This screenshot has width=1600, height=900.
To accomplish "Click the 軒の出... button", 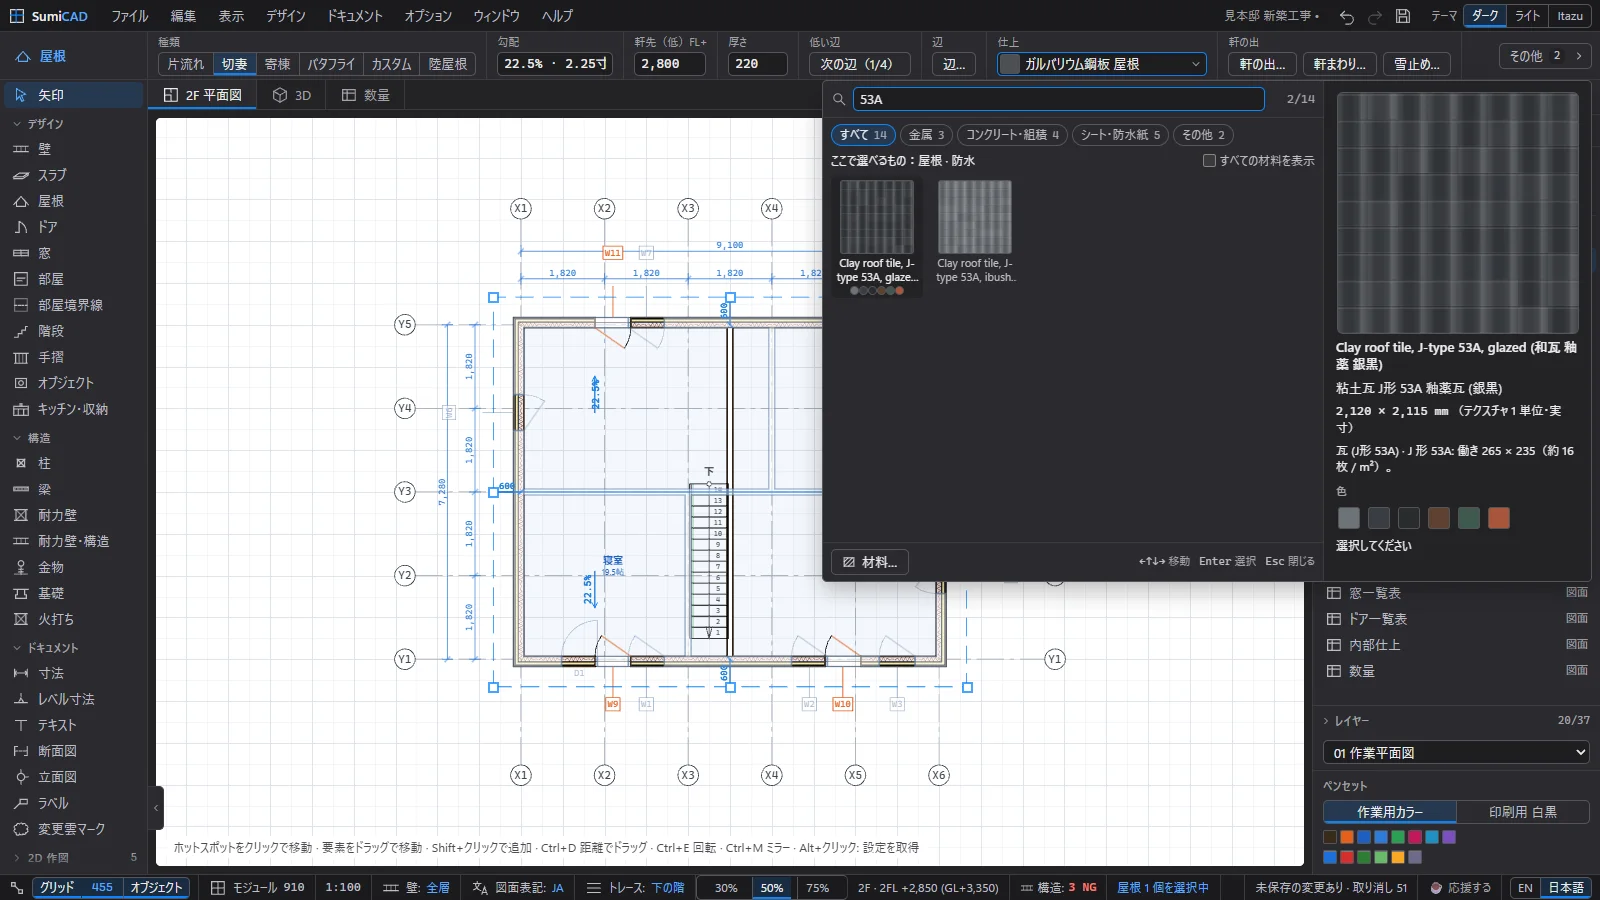I will [x=1262, y=64].
